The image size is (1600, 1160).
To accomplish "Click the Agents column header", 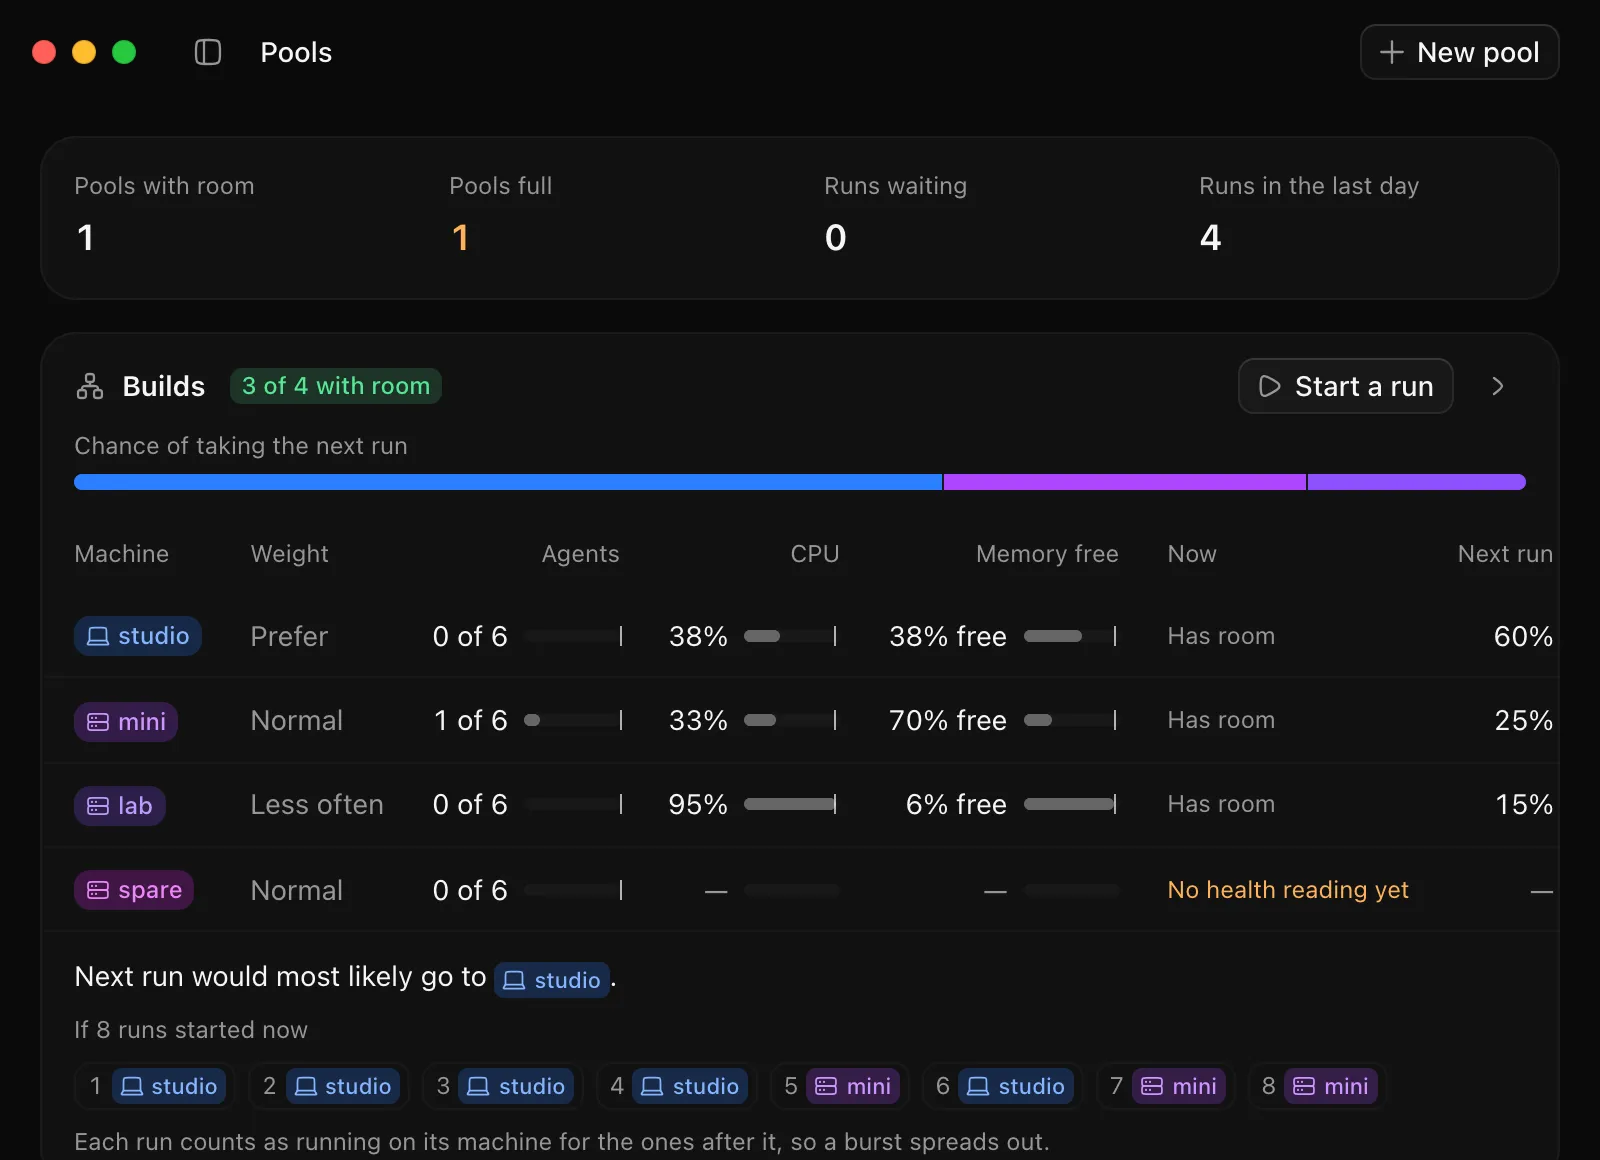I will pos(580,554).
